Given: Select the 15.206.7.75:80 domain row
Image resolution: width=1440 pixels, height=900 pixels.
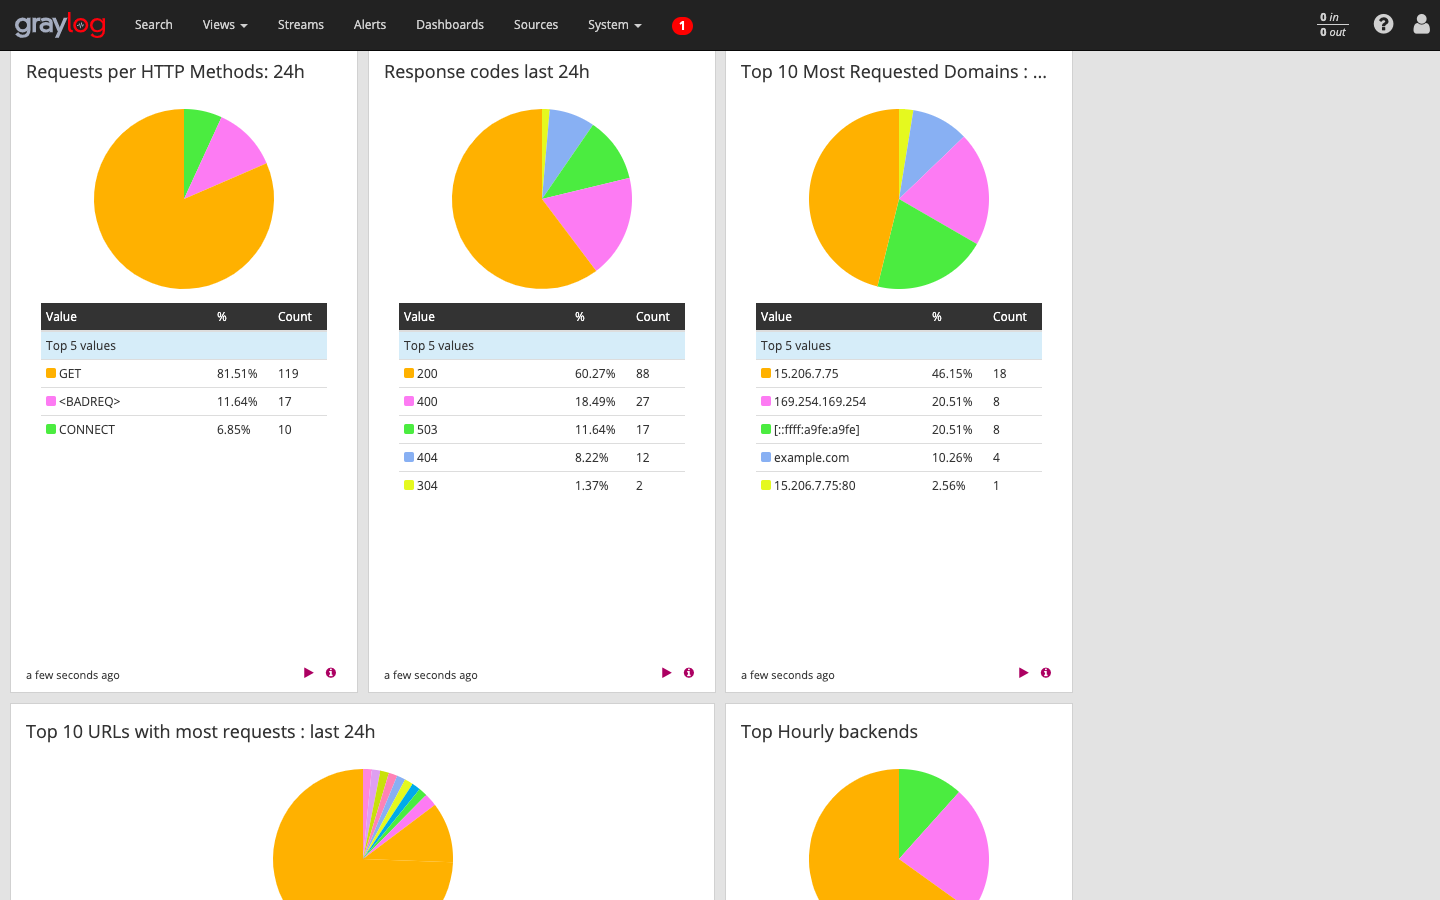Looking at the screenshot, I should tap(899, 485).
